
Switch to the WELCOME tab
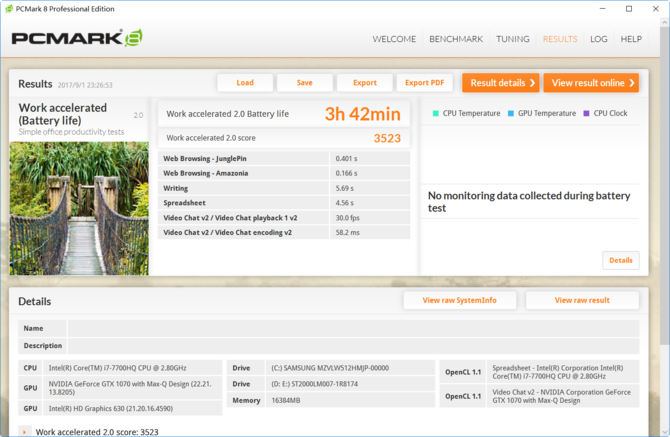click(x=394, y=39)
